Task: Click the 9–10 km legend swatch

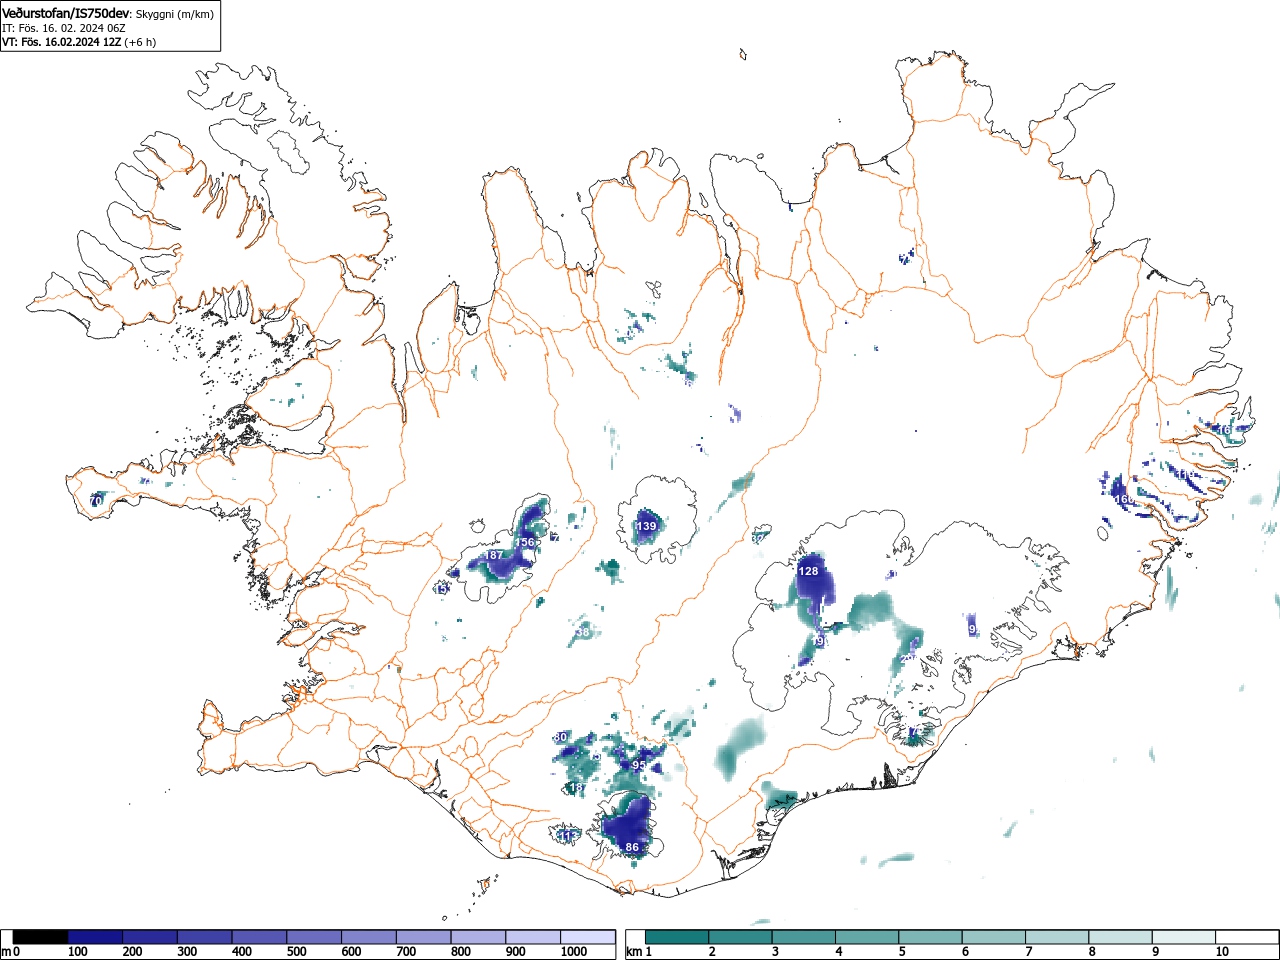Action: (1184, 937)
